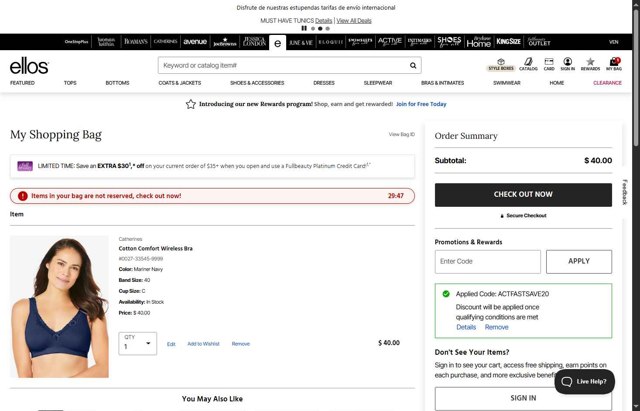
Task: Open the Catalog icon
Action: 528,64
